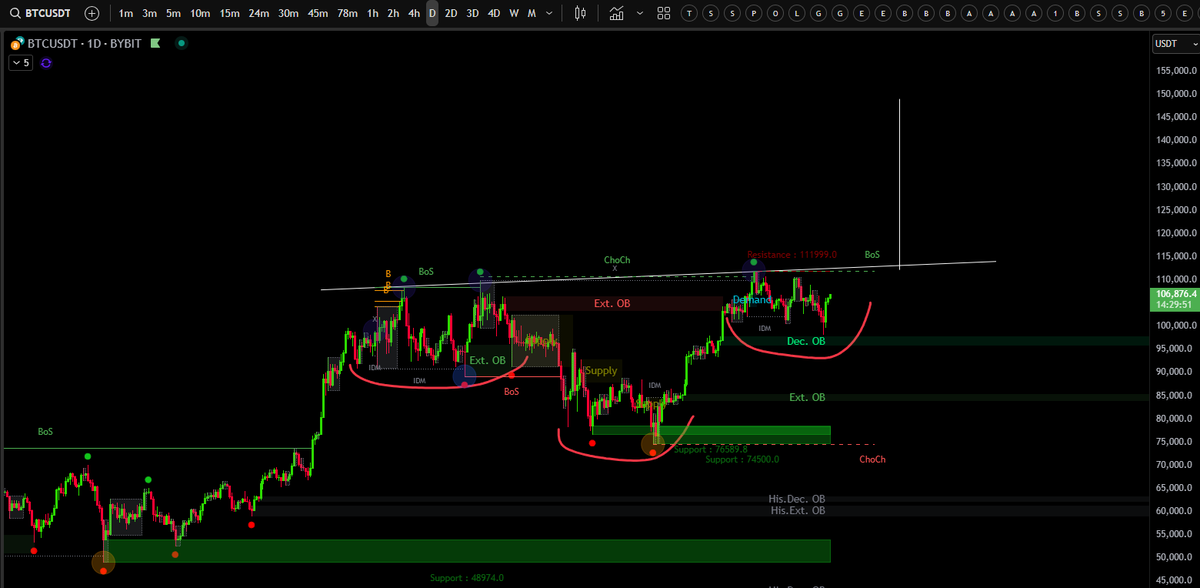The height and width of the screenshot is (588, 1200).
Task: Click the circled 1 toolbar button
Action: click(1053, 13)
